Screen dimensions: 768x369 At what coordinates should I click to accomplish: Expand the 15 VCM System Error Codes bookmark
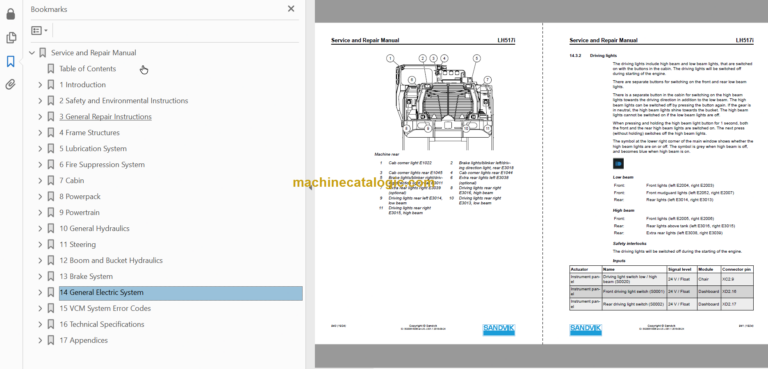pyautogui.click(x=40, y=308)
